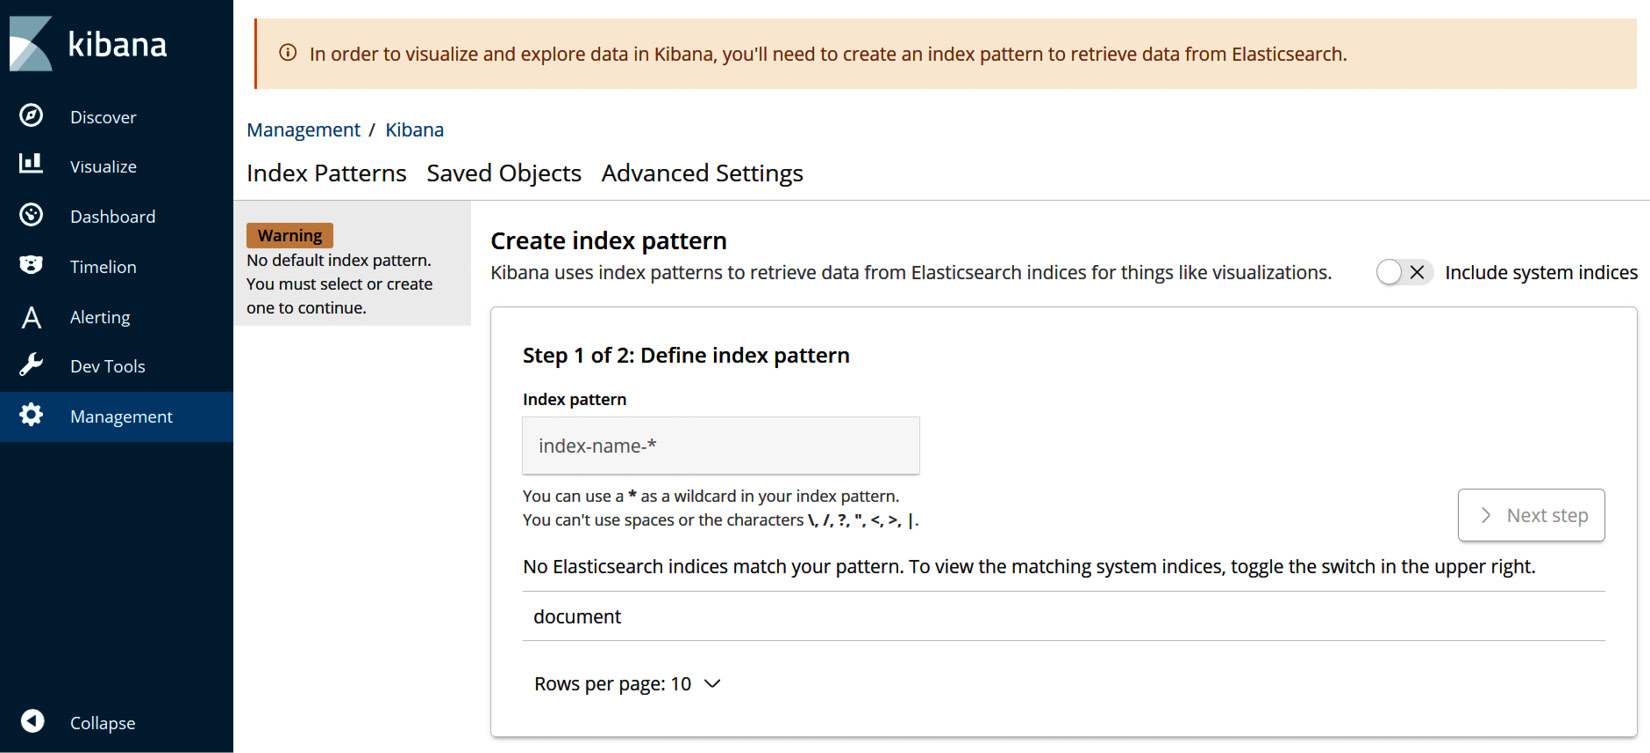1650x753 pixels.
Task: Open Dev Tools label in sidebar
Action: pyautogui.click(x=107, y=366)
